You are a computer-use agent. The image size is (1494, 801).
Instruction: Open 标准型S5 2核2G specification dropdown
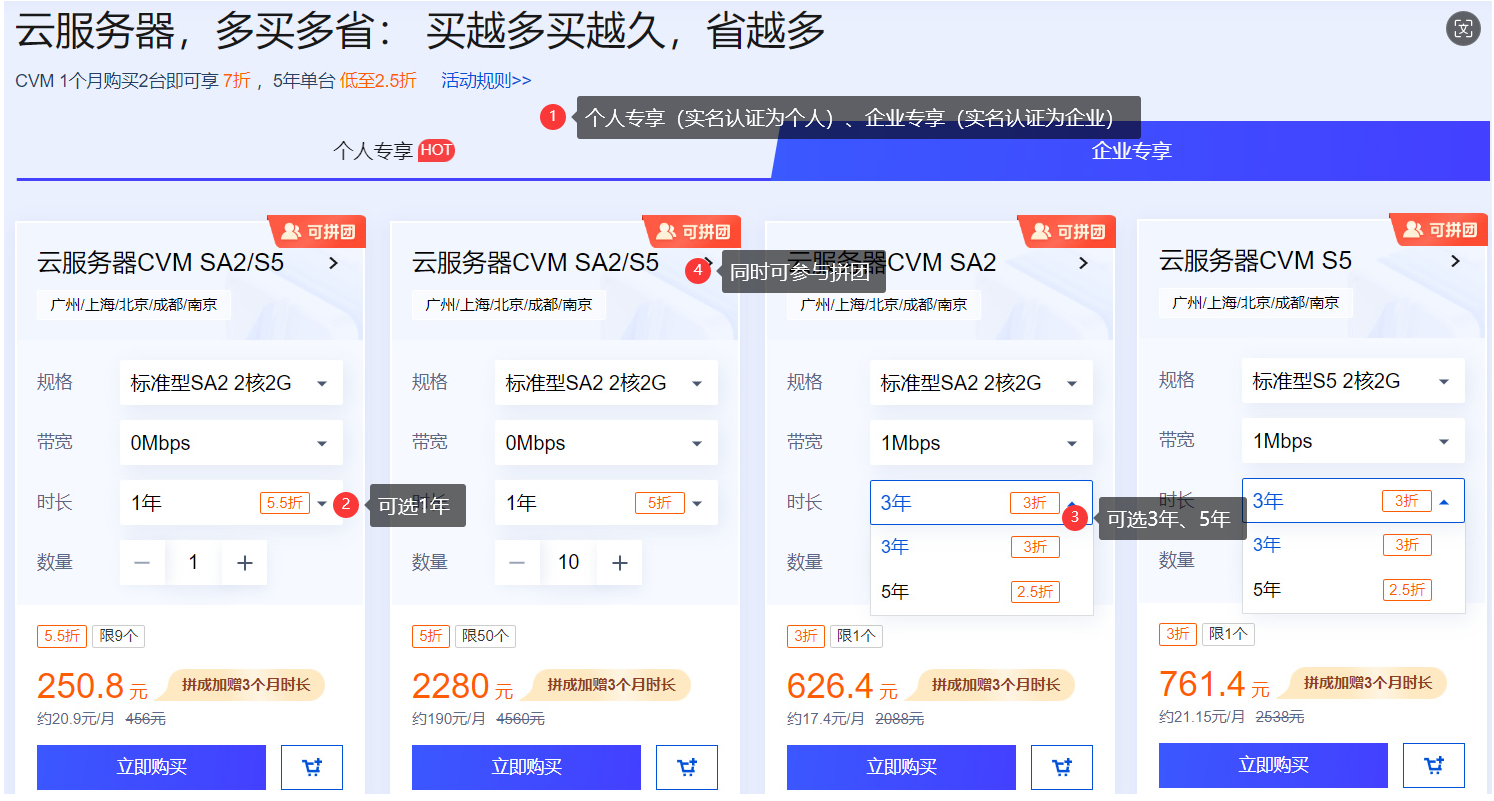pyautogui.click(x=1353, y=381)
